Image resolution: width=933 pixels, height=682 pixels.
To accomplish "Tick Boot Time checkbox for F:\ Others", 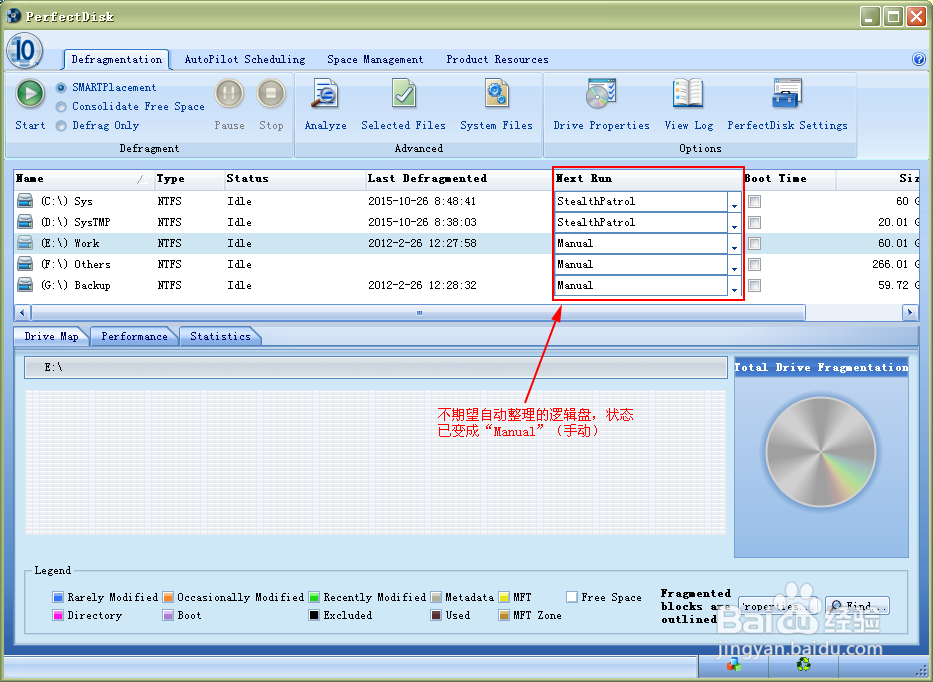I will tap(754, 264).
